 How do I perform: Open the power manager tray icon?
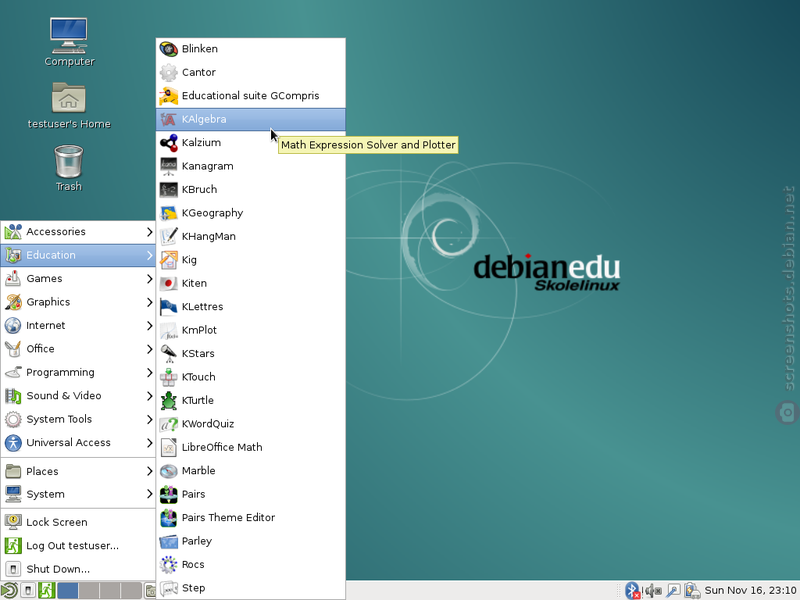[x=692, y=591]
